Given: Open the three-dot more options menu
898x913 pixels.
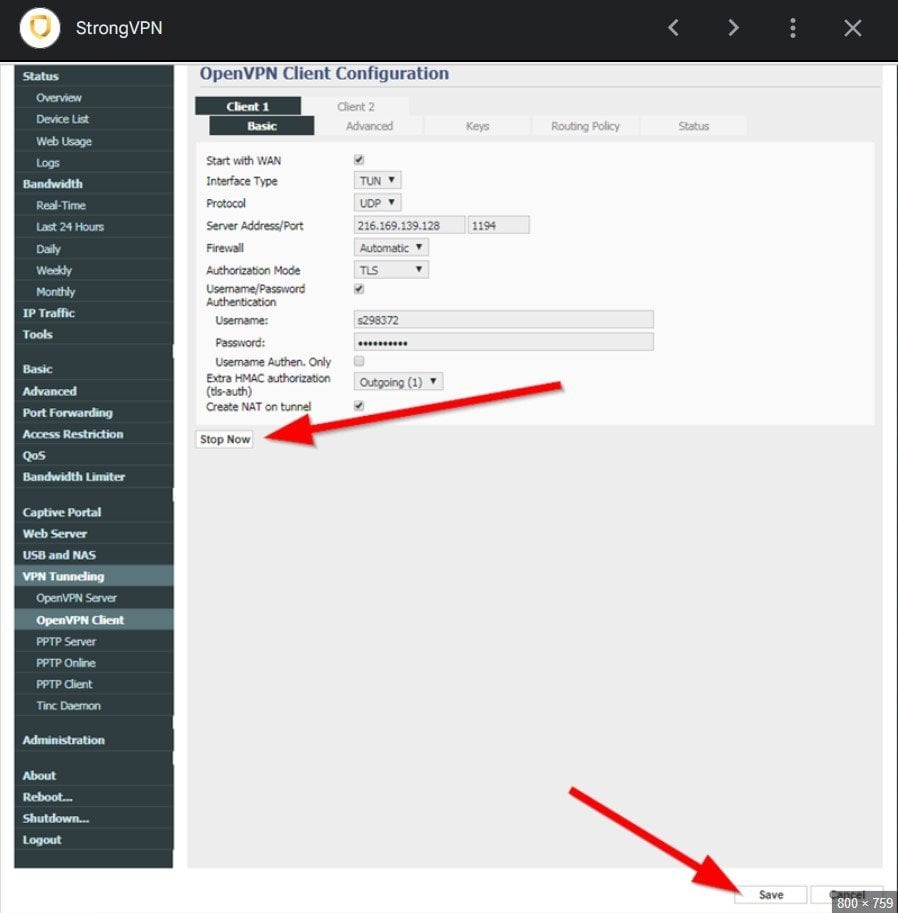Looking at the screenshot, I should click(x=793, y=27).
